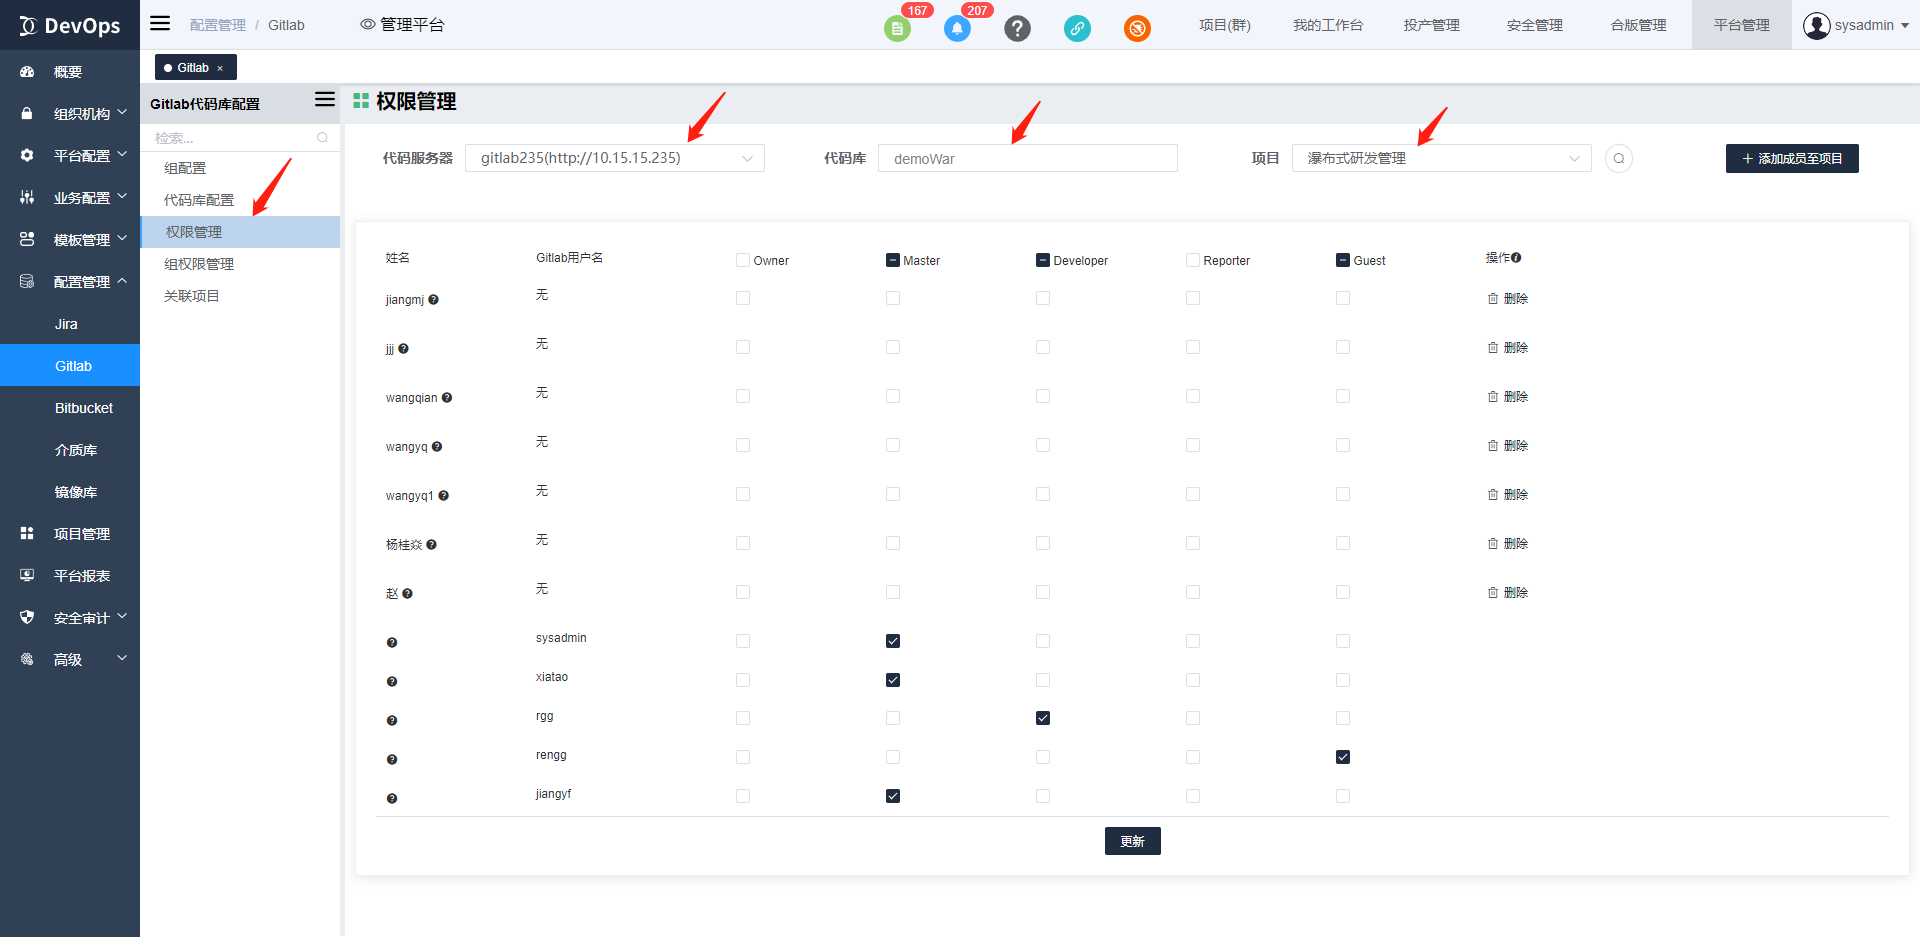This screenshot has width=1920, height=937.
Task: Open the blue bell notifications icon
Action: click(957, 28)
